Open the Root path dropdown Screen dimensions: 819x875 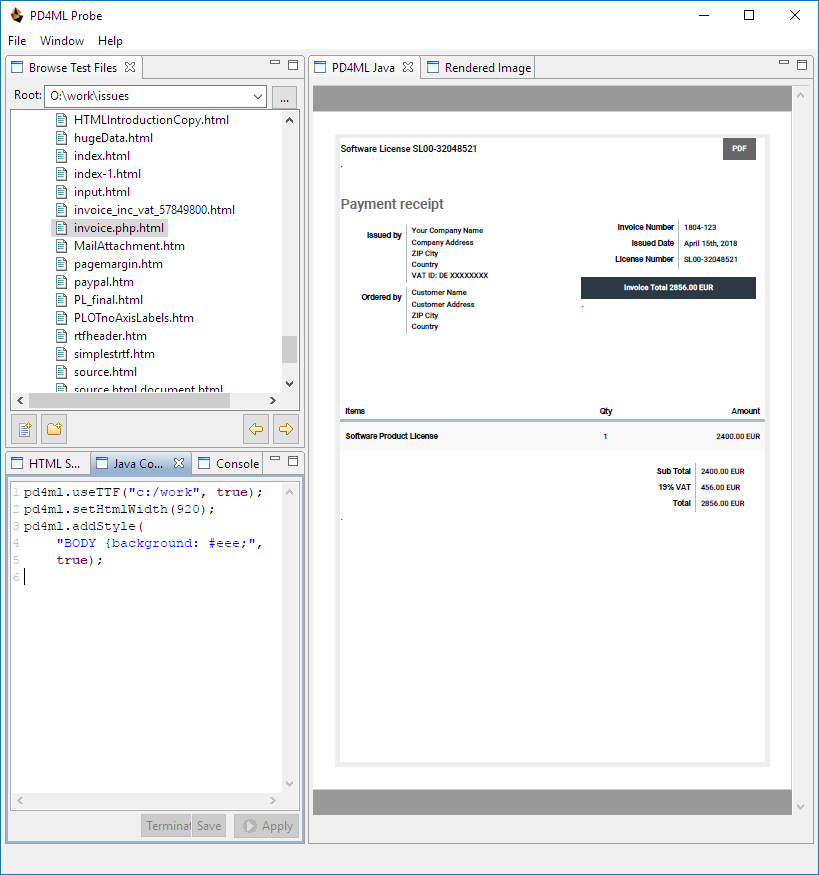pyautogui.click(x=258, y=97)
